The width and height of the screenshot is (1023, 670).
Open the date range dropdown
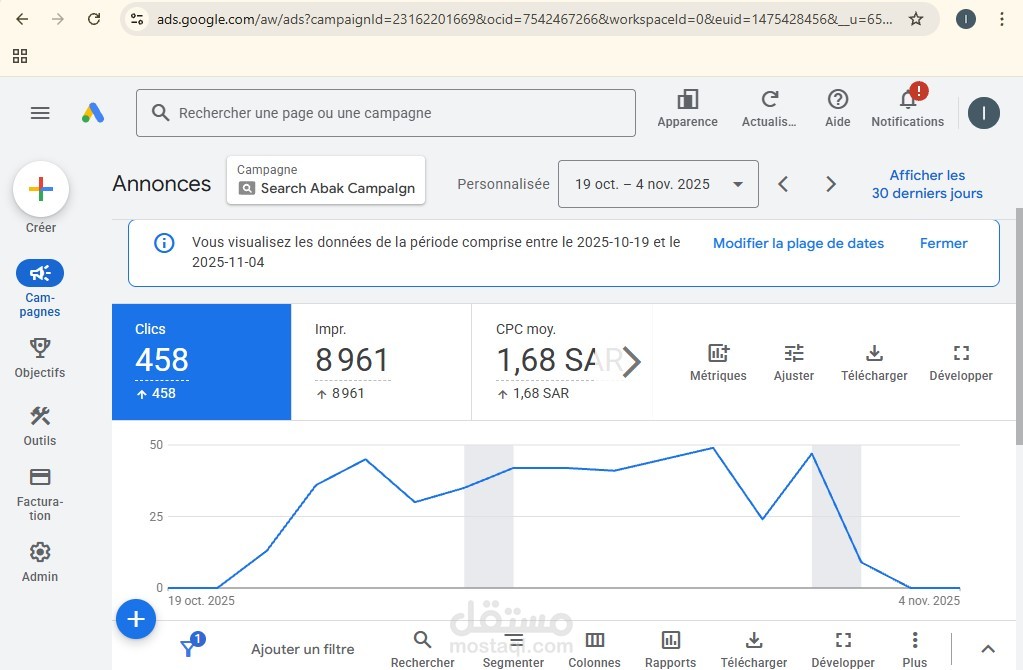(658, 184)
